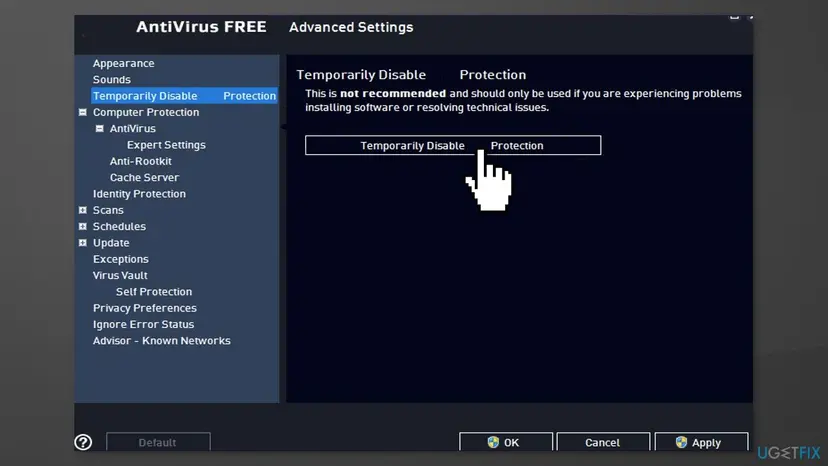Open Advisor - Known Networks settings
The width and height of the screenshot is (828, 466).
pos(162,341)
